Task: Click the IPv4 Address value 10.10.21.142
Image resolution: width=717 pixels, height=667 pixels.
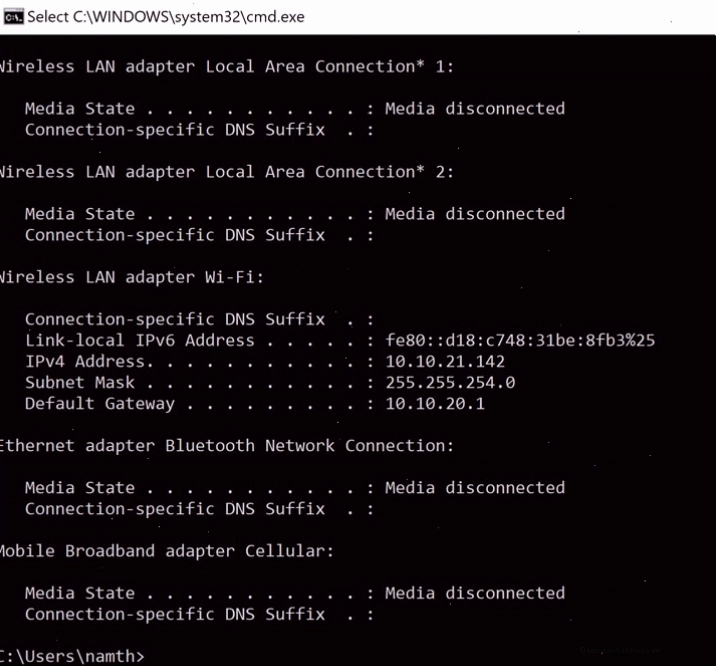Action: pyautogui.click(x=445, y=362)
